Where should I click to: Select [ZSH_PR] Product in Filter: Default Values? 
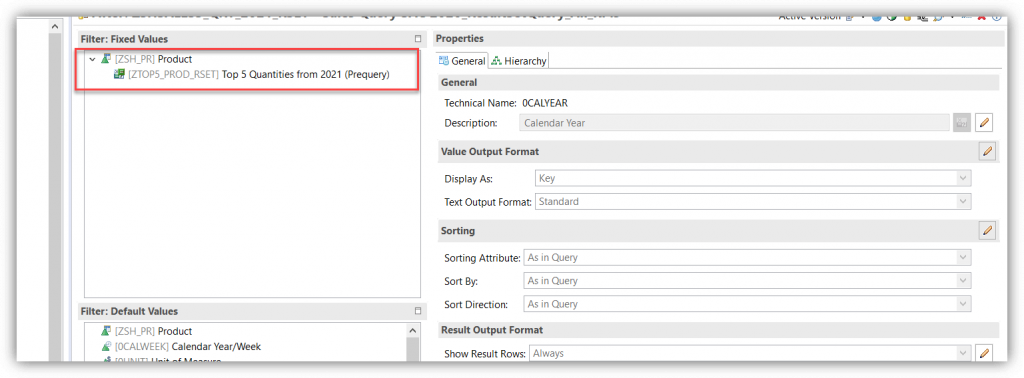(x=146, y=331)
